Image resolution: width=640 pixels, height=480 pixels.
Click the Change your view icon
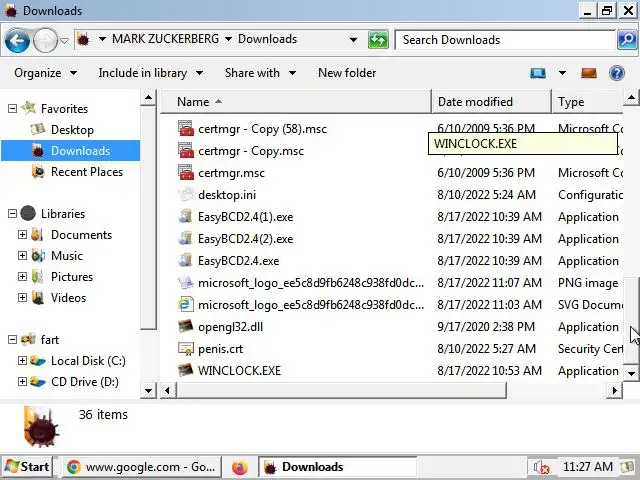click(x=538, y=73)
